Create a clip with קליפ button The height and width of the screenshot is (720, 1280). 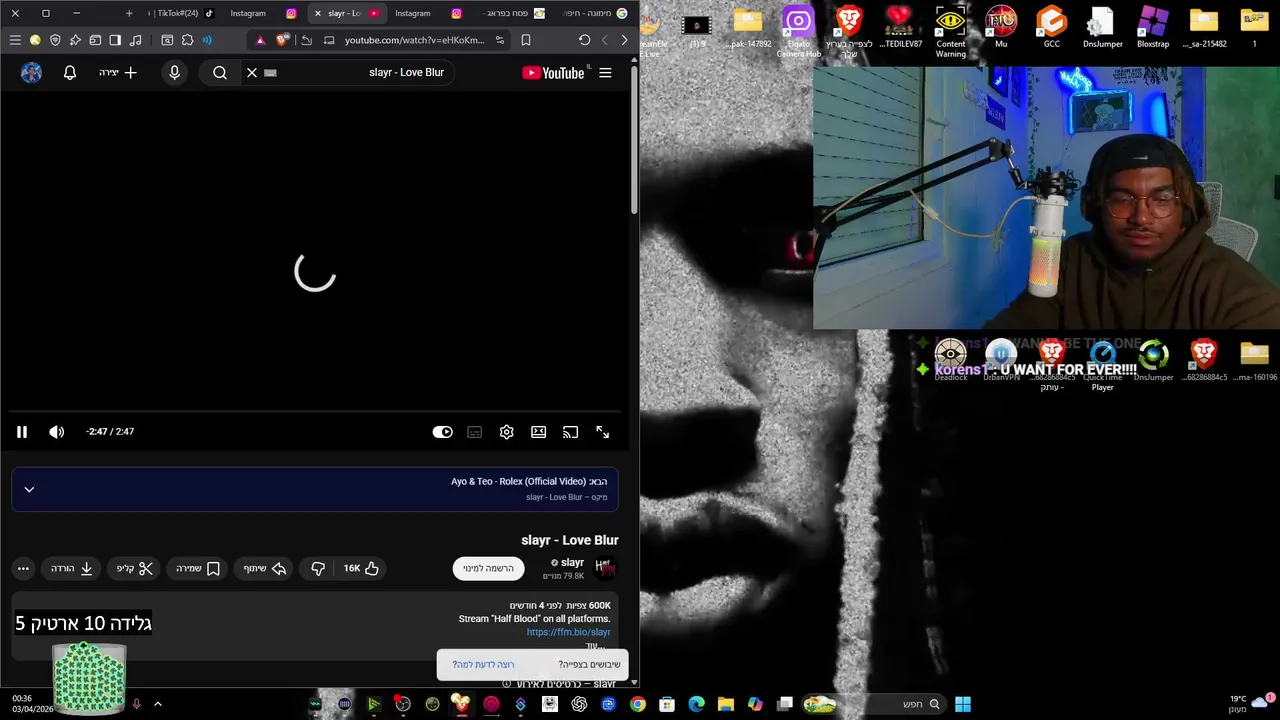pos(135,568)
